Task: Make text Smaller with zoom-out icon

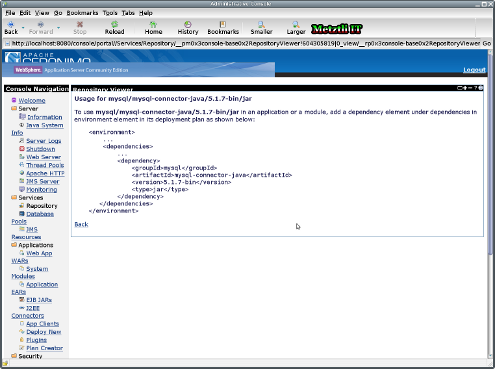Action: click(x=261, y=24)
